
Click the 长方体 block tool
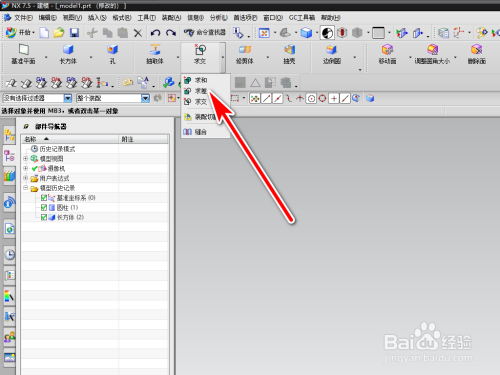point(68,54)
